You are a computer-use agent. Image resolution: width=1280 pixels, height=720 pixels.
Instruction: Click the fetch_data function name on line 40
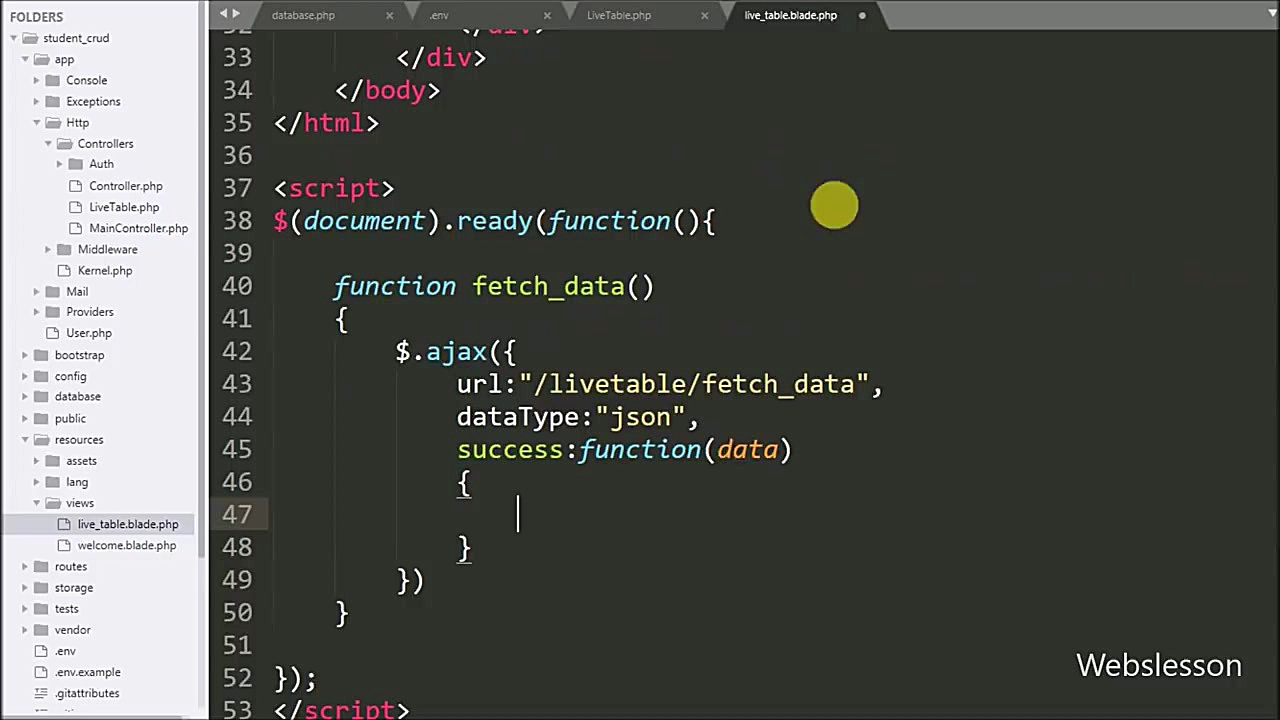coord(549,287)
